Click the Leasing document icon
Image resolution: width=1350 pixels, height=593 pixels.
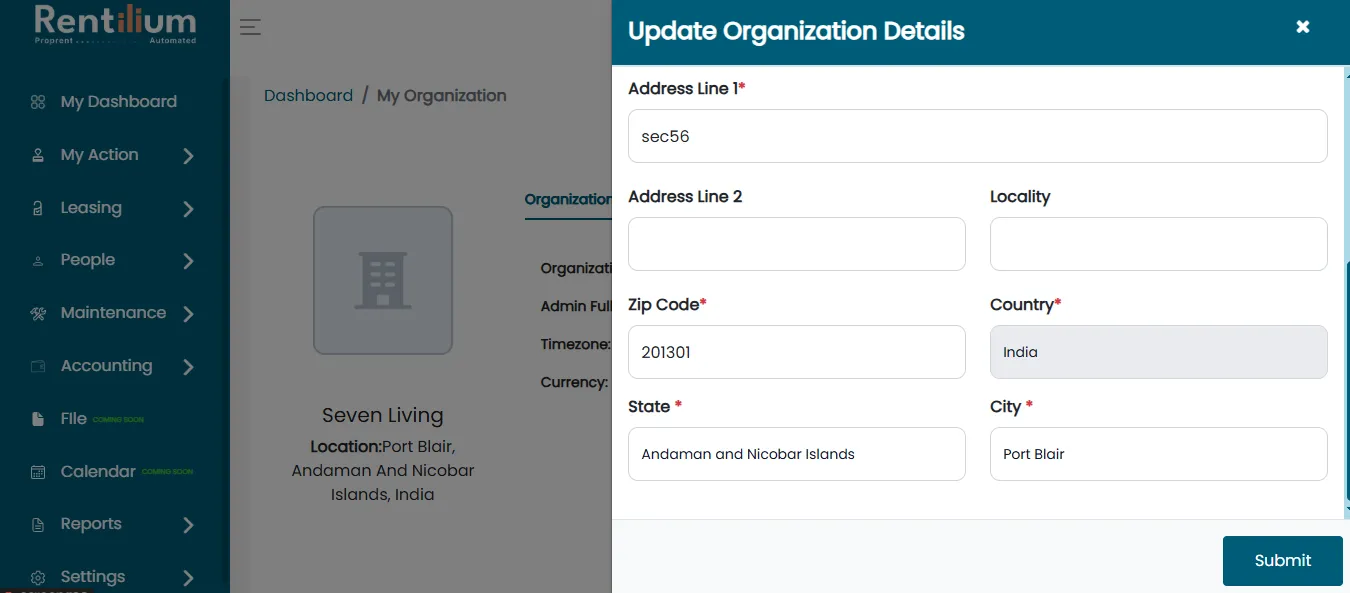click(38, 208)
